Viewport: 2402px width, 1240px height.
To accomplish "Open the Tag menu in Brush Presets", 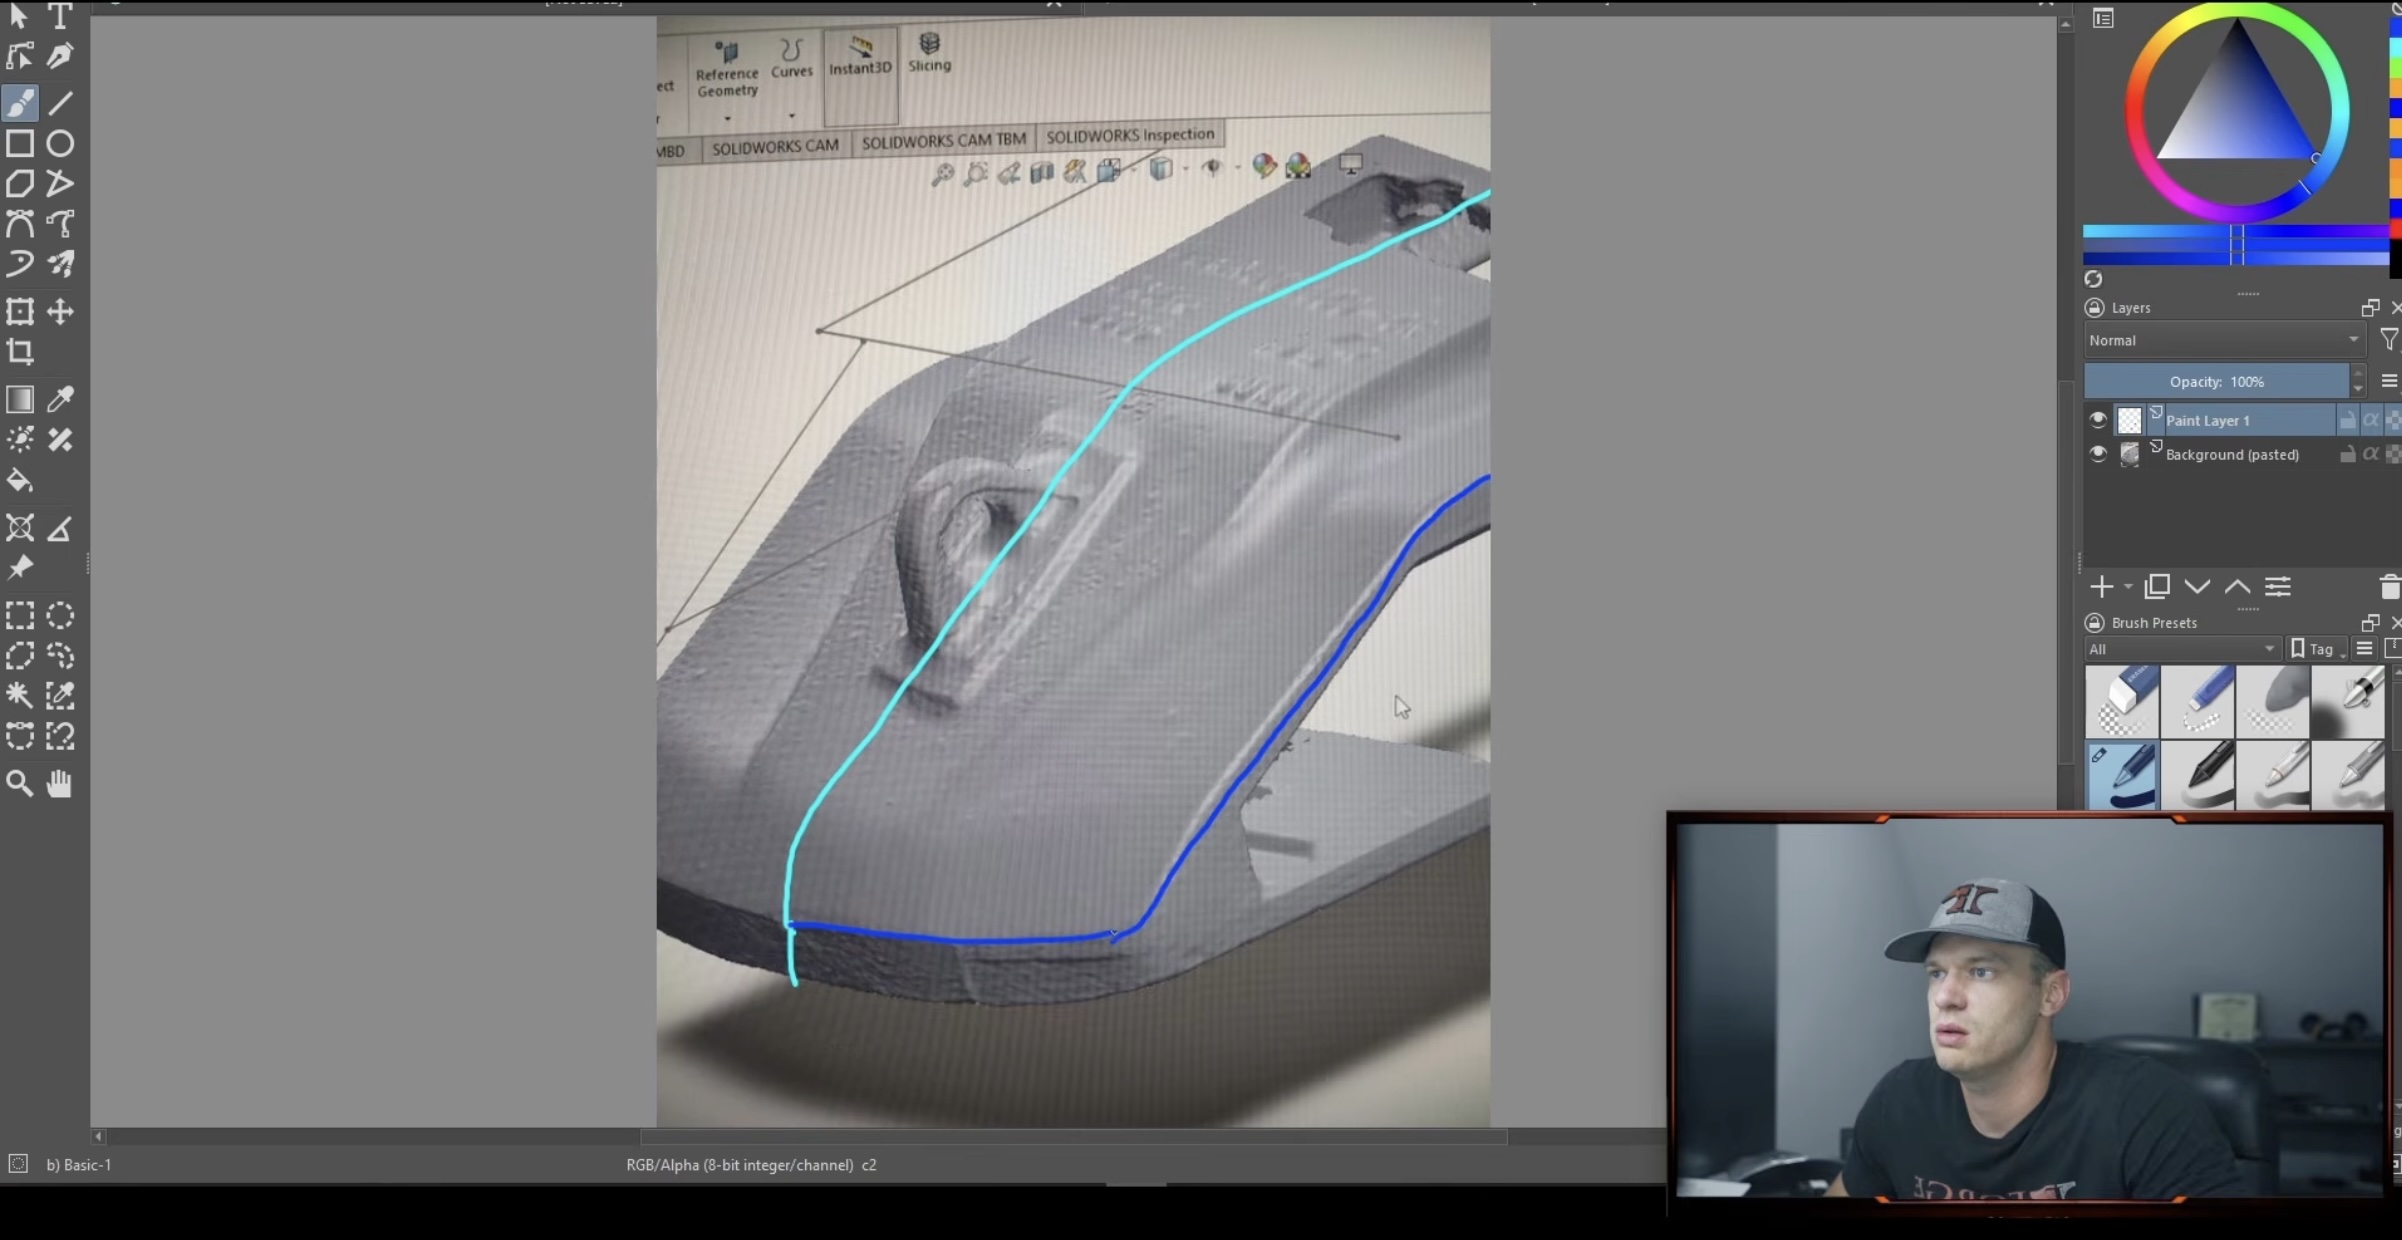I will [2318, 649].
